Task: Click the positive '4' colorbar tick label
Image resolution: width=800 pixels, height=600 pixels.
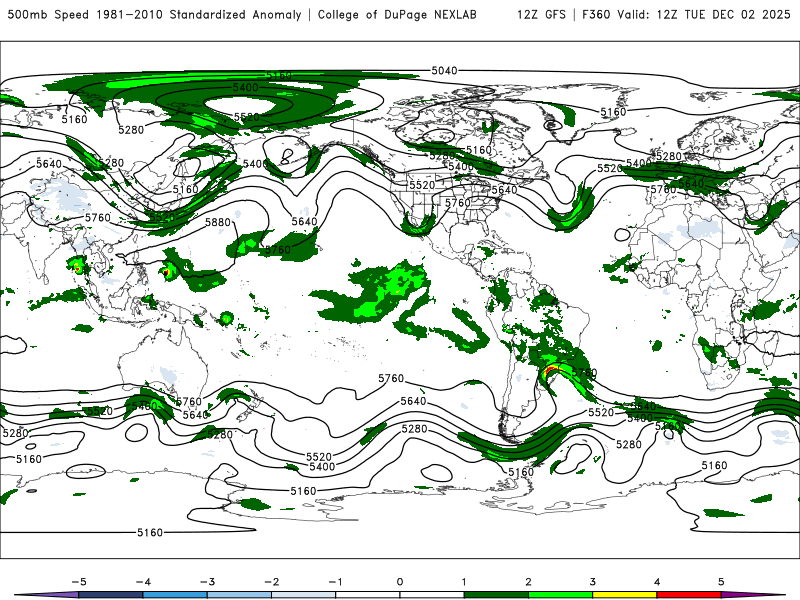Action: coord(657,582)
